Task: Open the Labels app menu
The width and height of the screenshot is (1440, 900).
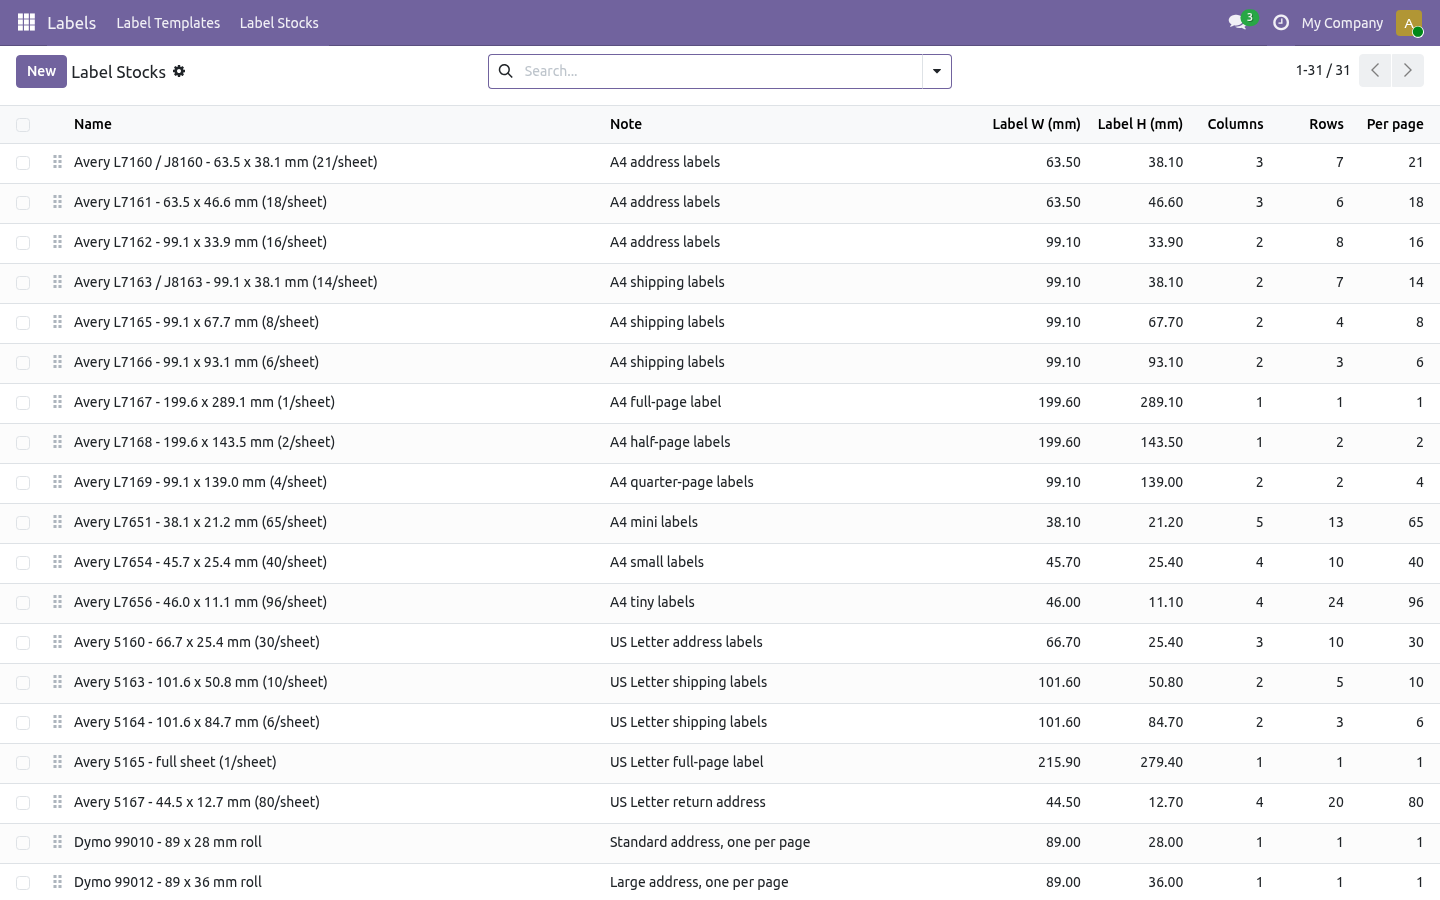Action: (x=72, y=22)
